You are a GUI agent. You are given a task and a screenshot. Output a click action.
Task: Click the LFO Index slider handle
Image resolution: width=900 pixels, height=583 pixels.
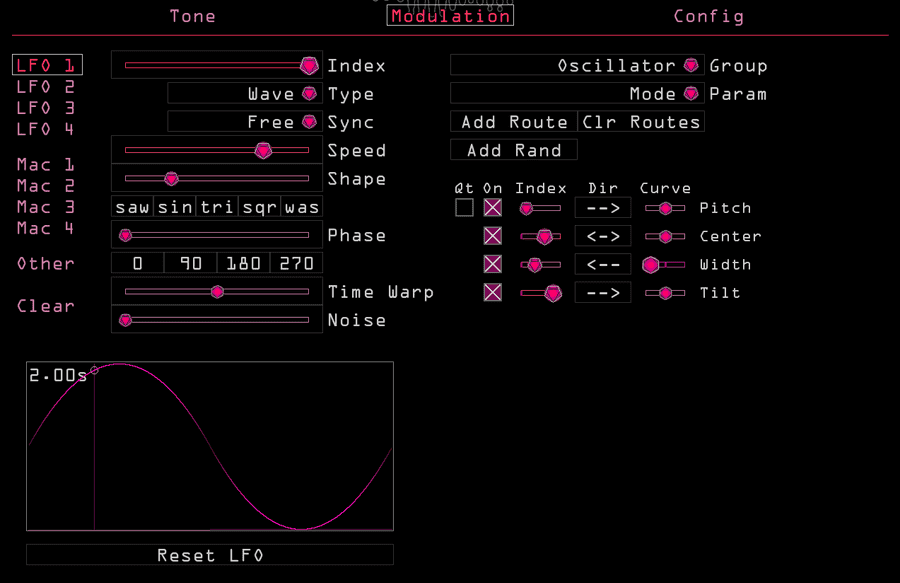(x=309, y=65)
